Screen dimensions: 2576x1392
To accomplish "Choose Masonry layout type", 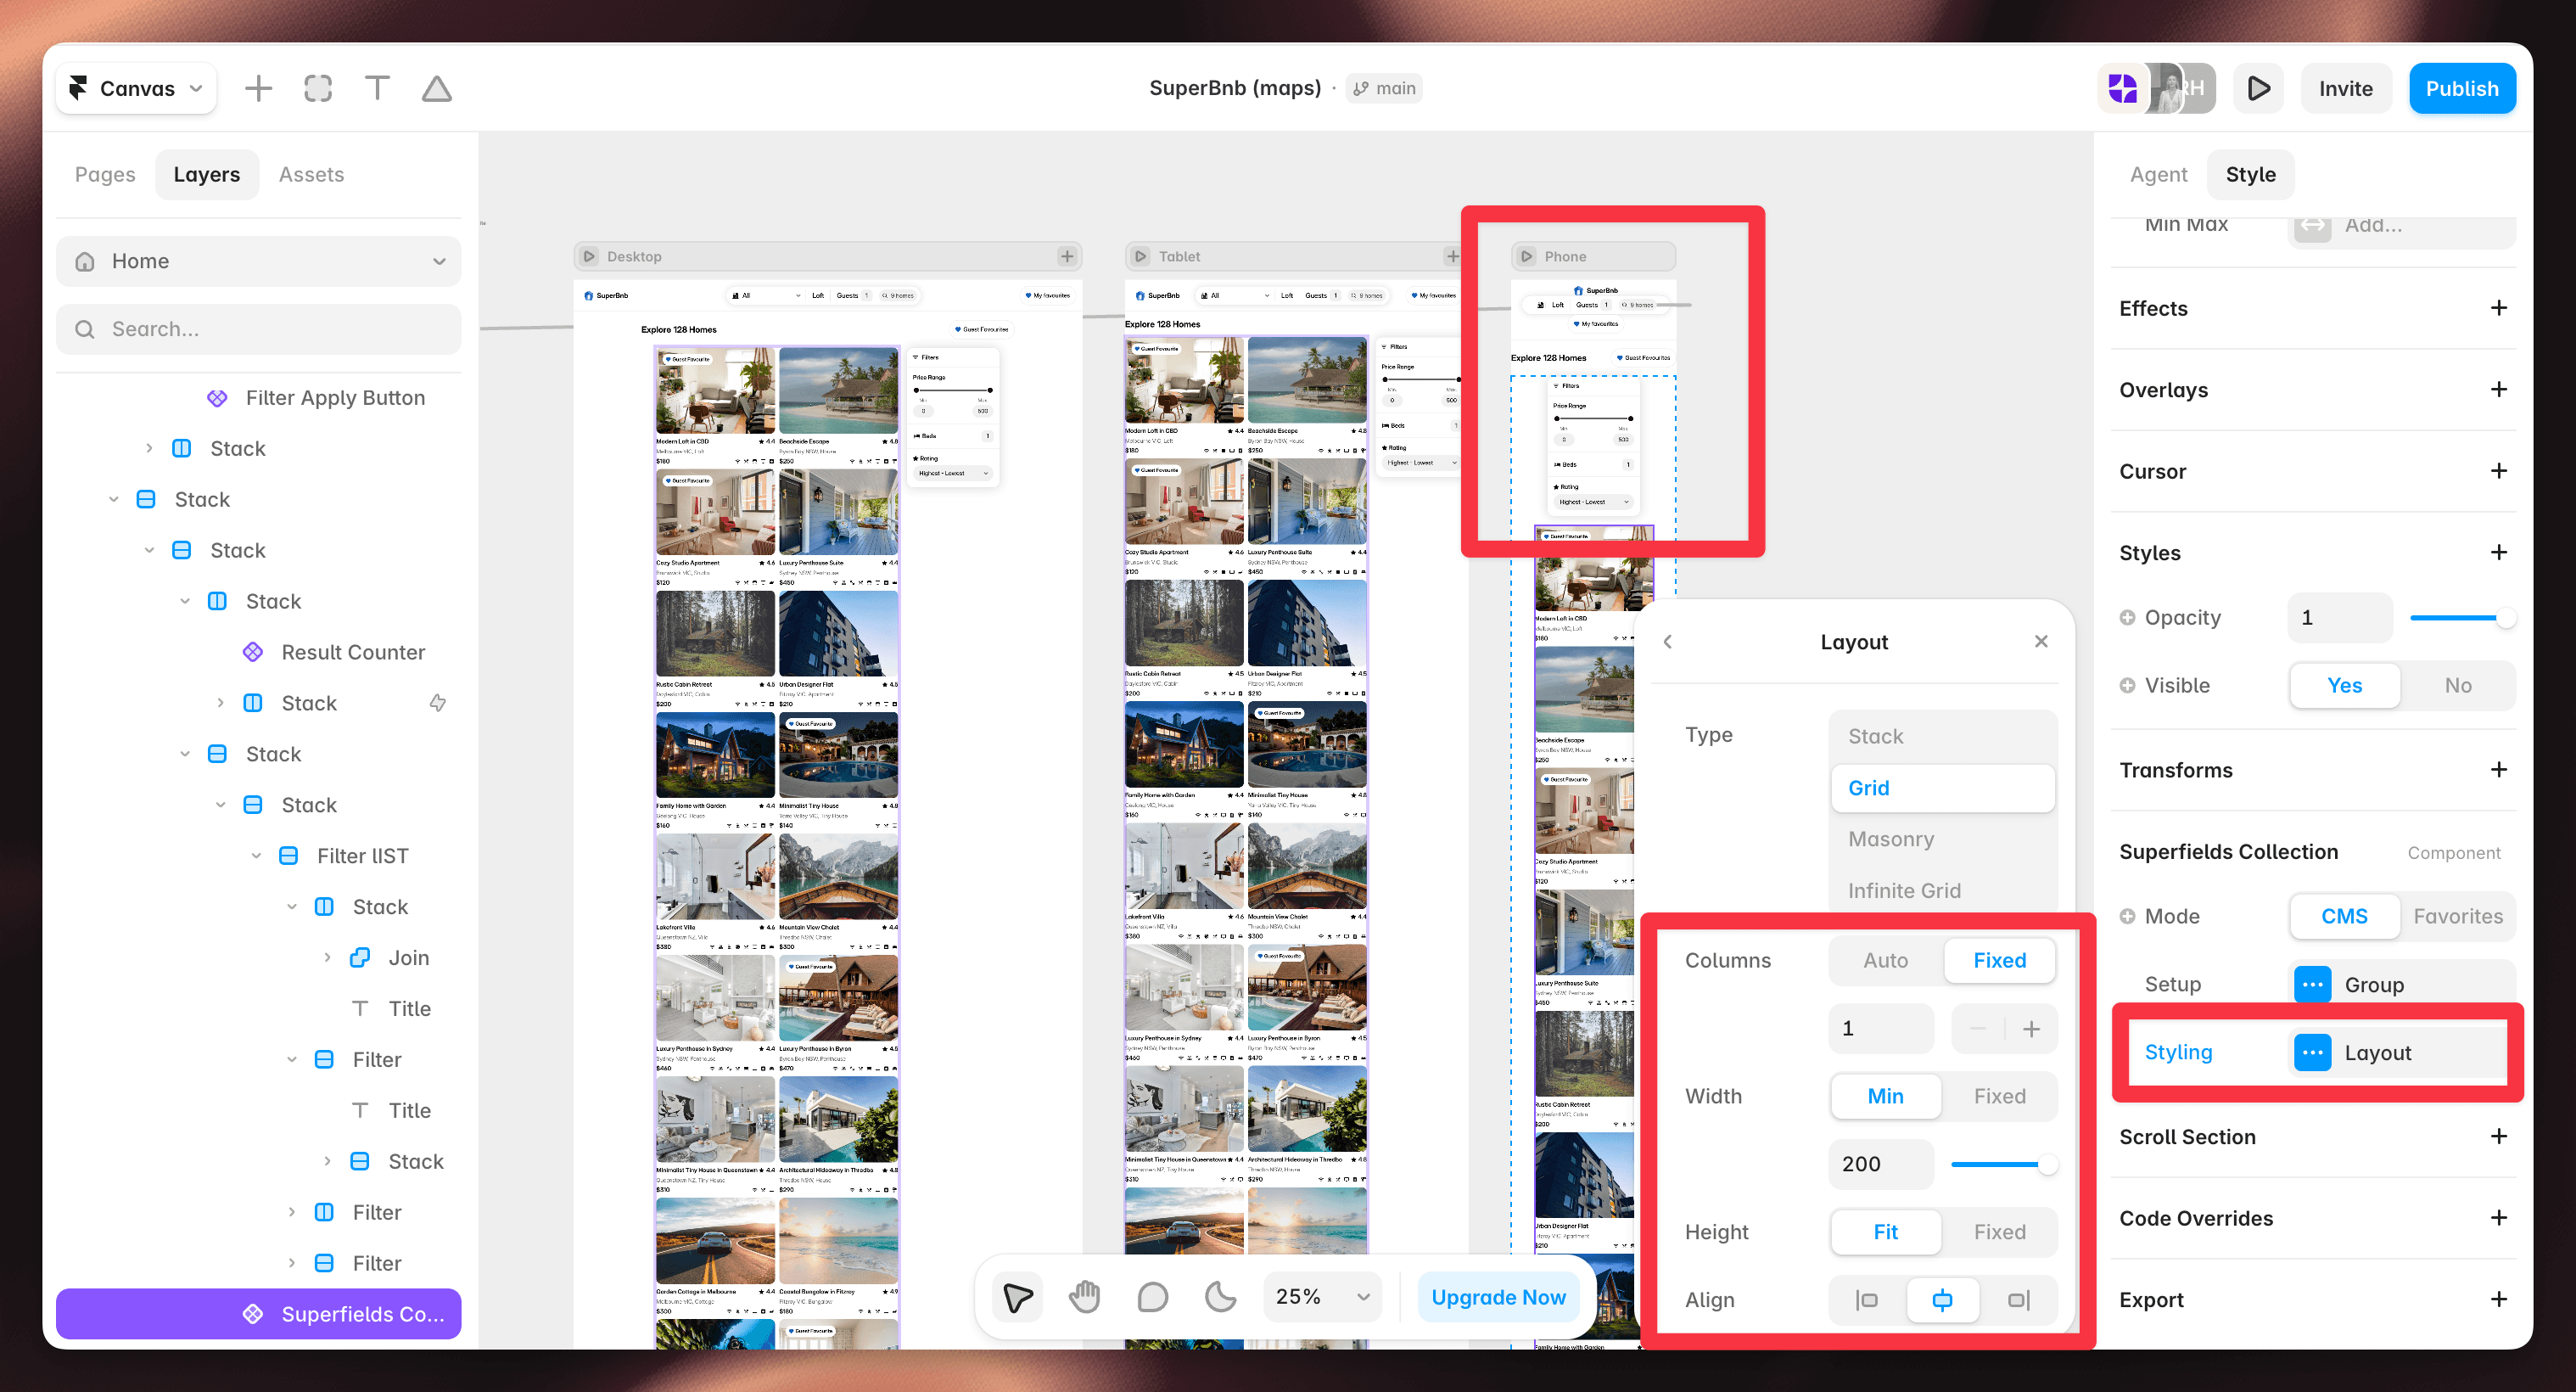I will (1942, 839).
